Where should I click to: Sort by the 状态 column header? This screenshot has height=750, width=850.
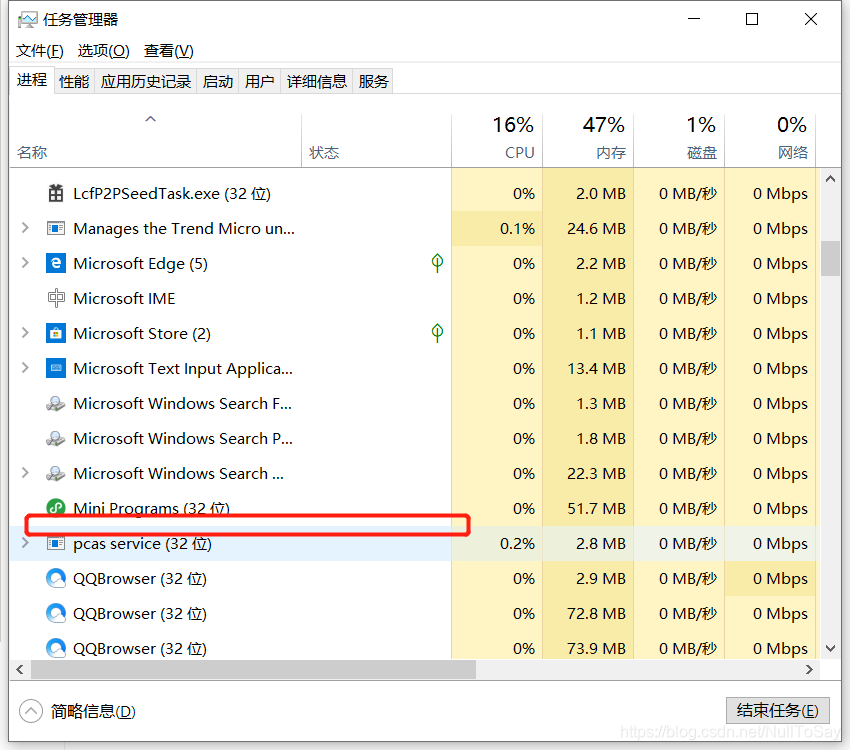coord(376,140)
